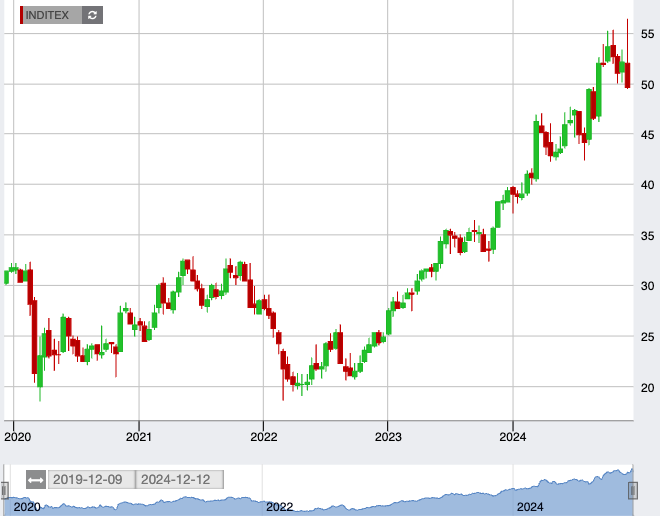Click the 2022 x-axis label on main chart
The height and width of the screenshot is (520, 662).
(263, 437)
